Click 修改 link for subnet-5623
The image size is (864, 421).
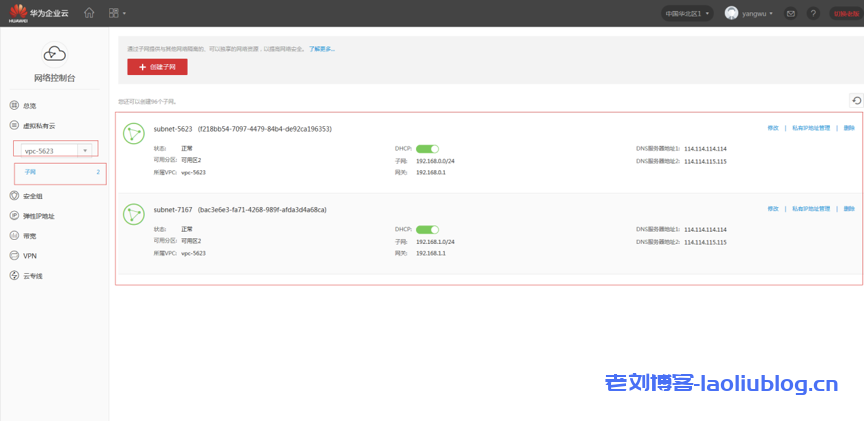[x=772, y=128]
